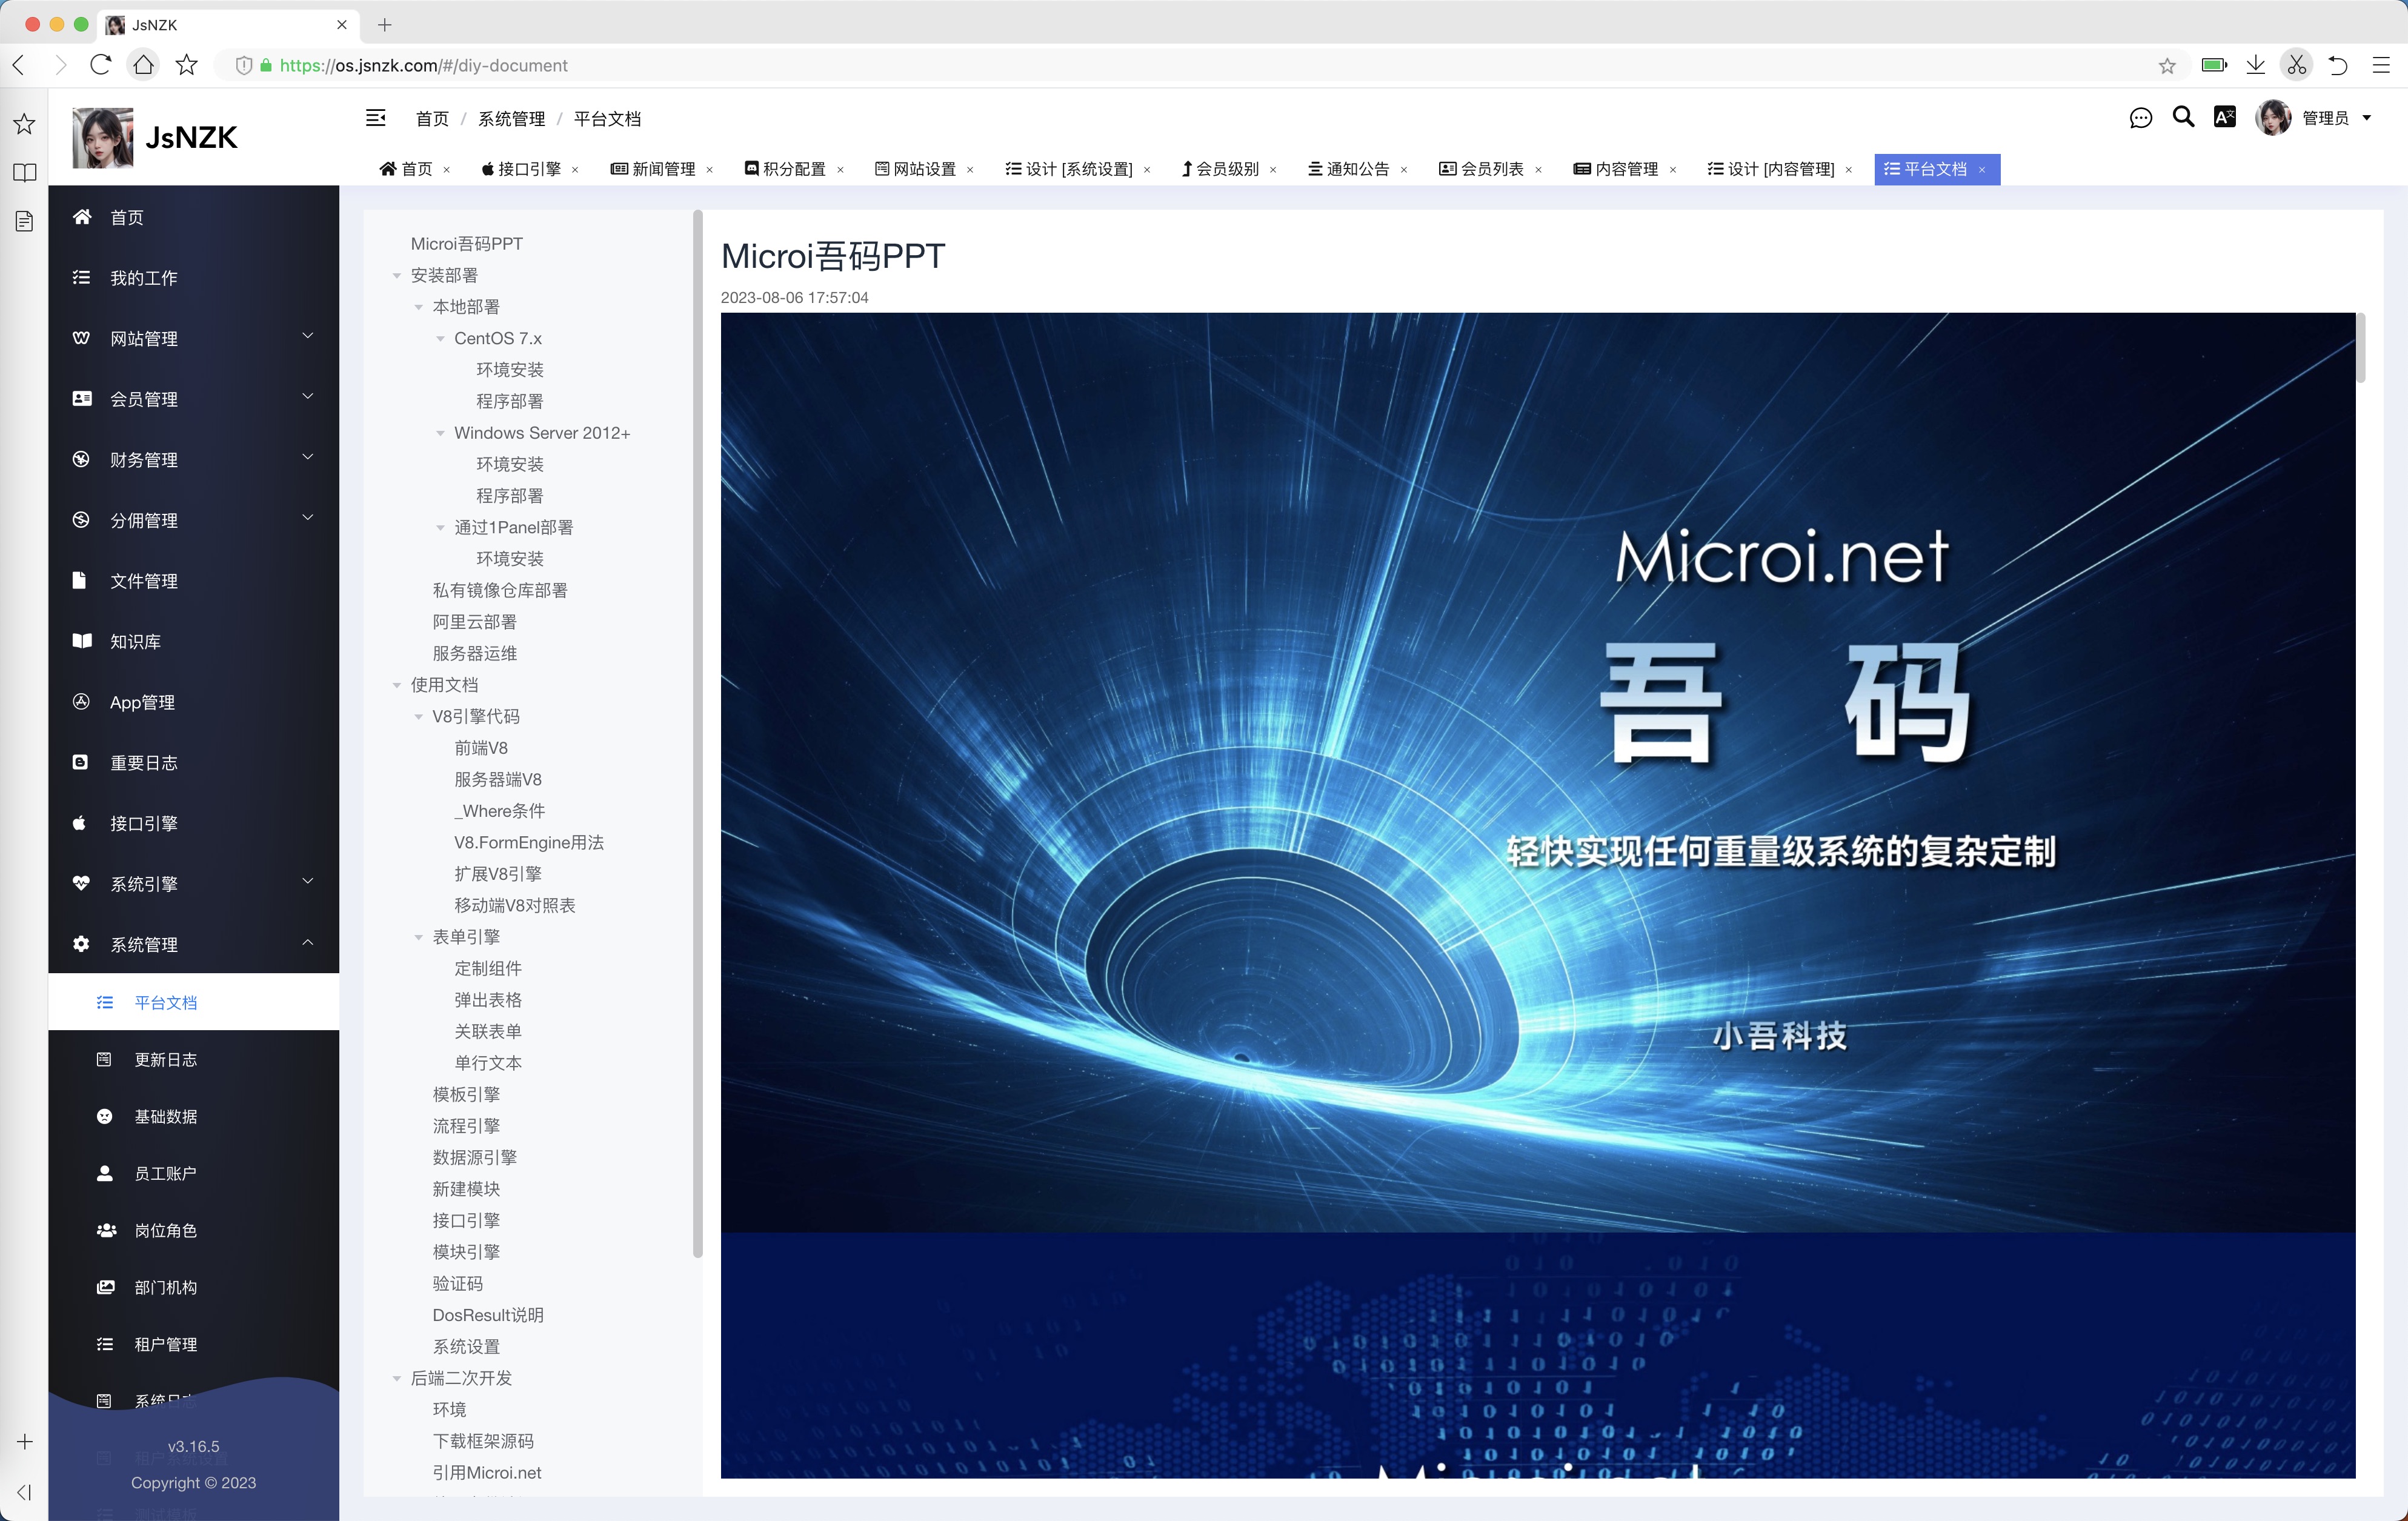Collapse the 安装部署 tree node
The height and width of the screenshot is (1521, 2408).
tap(397, 275)
